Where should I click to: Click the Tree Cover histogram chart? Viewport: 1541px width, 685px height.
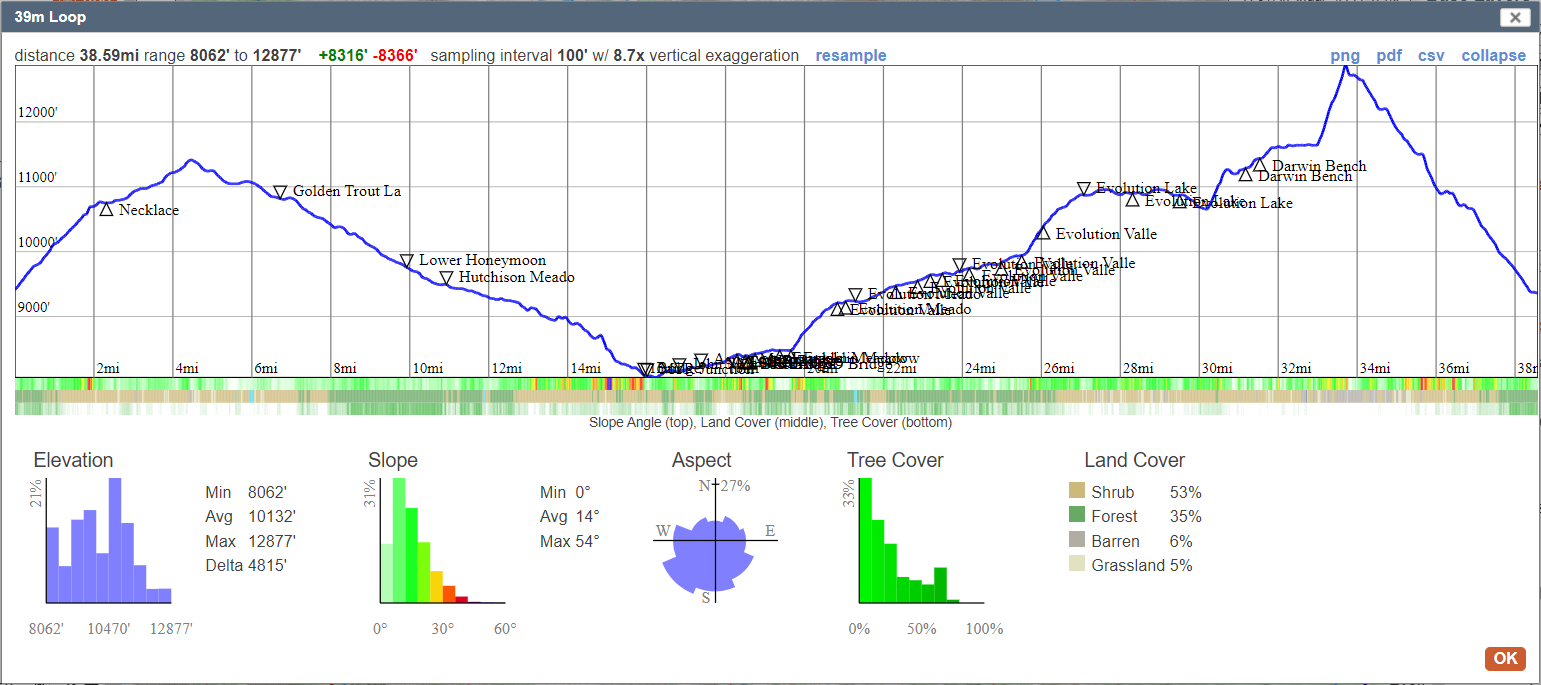pos(921,541)
